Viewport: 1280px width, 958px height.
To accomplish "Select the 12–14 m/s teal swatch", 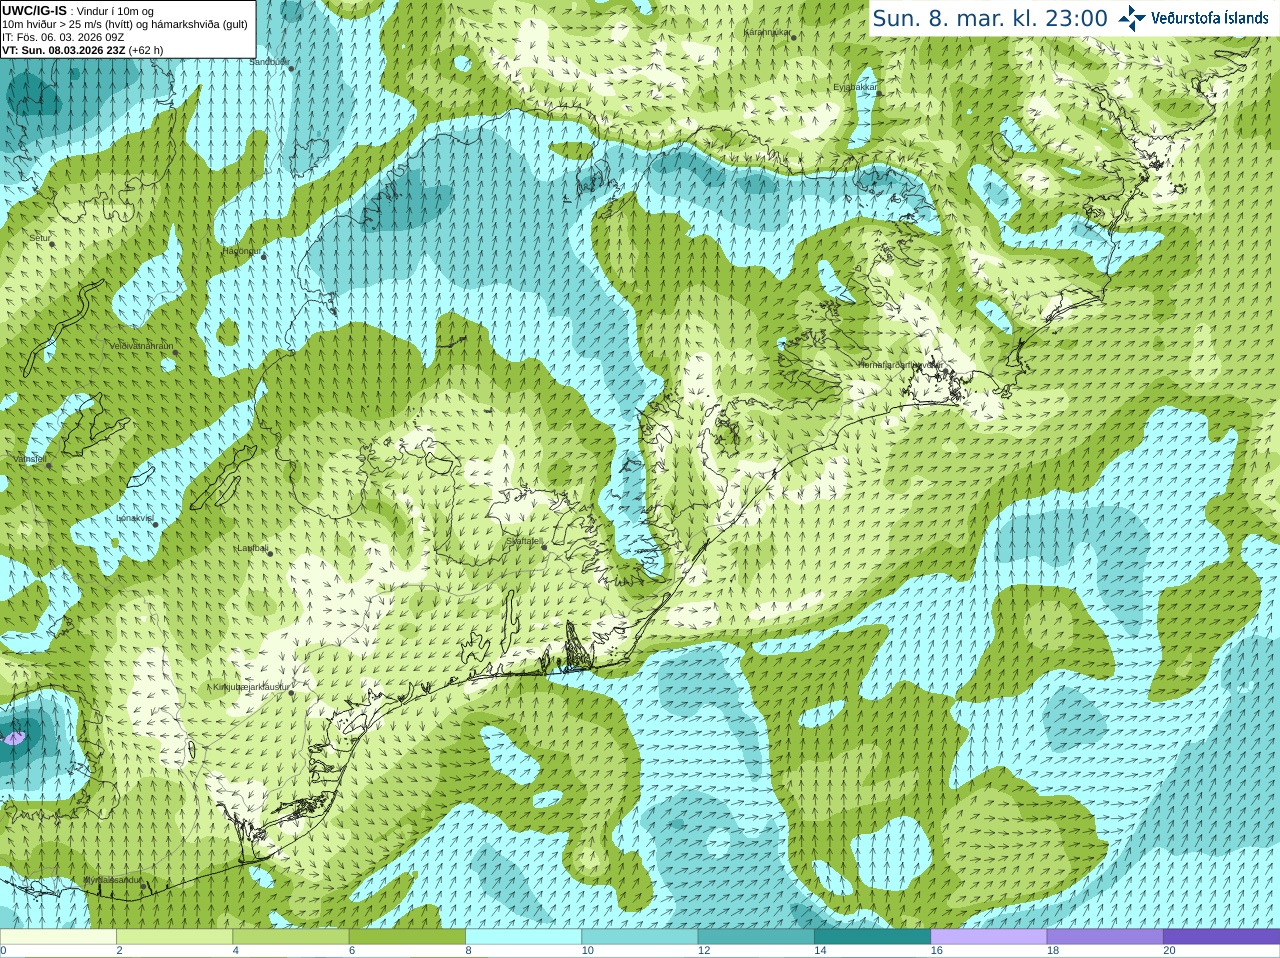I will (756, 937).
